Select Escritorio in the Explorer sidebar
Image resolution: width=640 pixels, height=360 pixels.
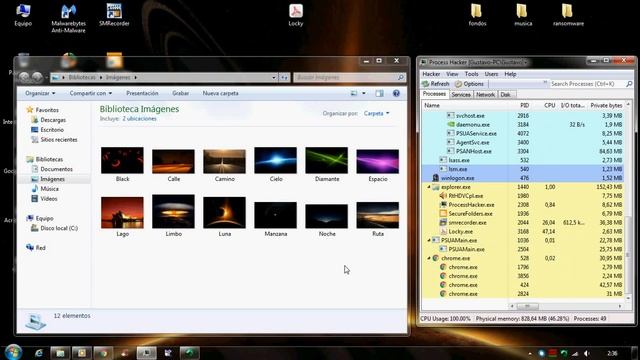point(52,129)
